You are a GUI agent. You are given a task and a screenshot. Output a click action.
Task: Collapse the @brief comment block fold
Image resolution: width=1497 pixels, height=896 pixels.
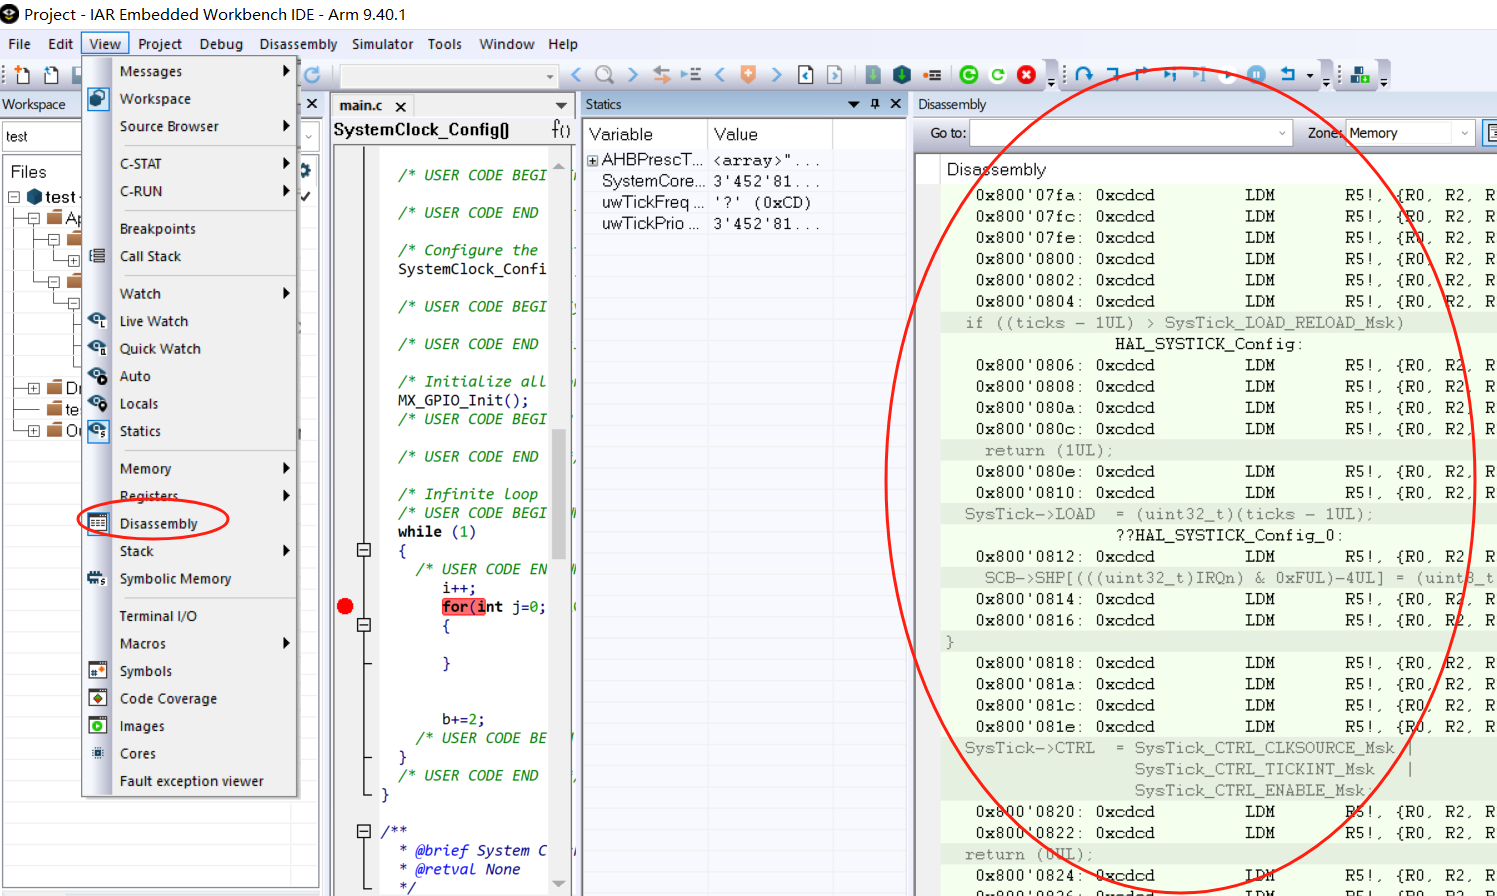[364, 831]
